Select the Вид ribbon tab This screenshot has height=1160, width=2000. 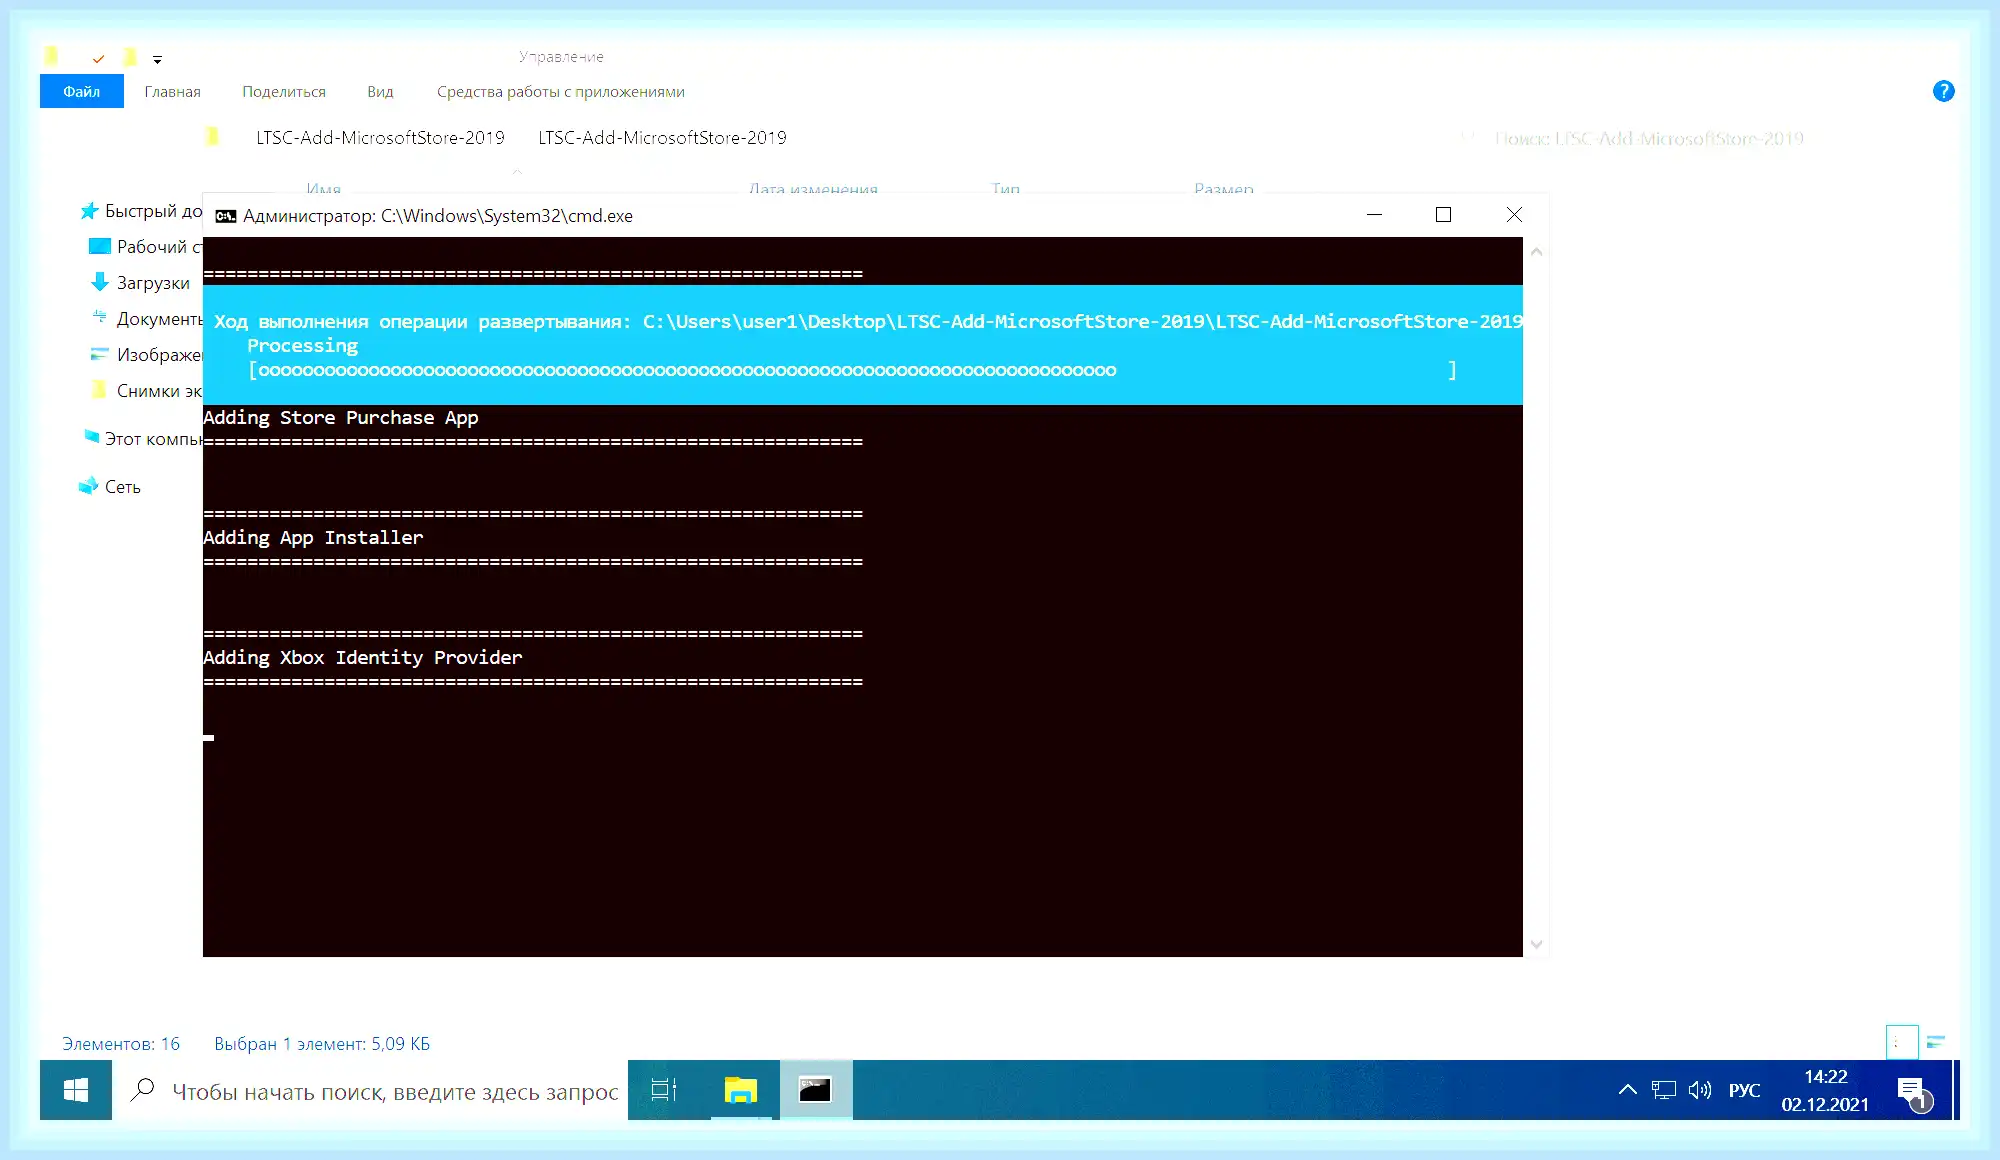click(380, 91)
